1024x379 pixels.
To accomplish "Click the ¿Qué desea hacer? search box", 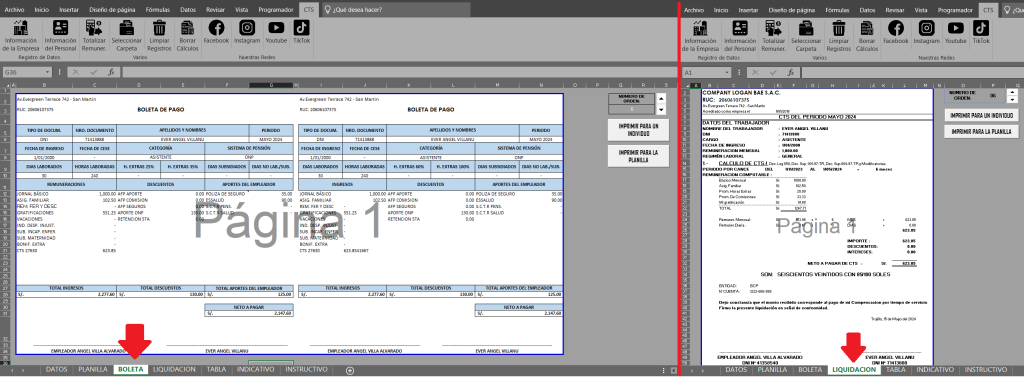I will (x=396, y=10).
